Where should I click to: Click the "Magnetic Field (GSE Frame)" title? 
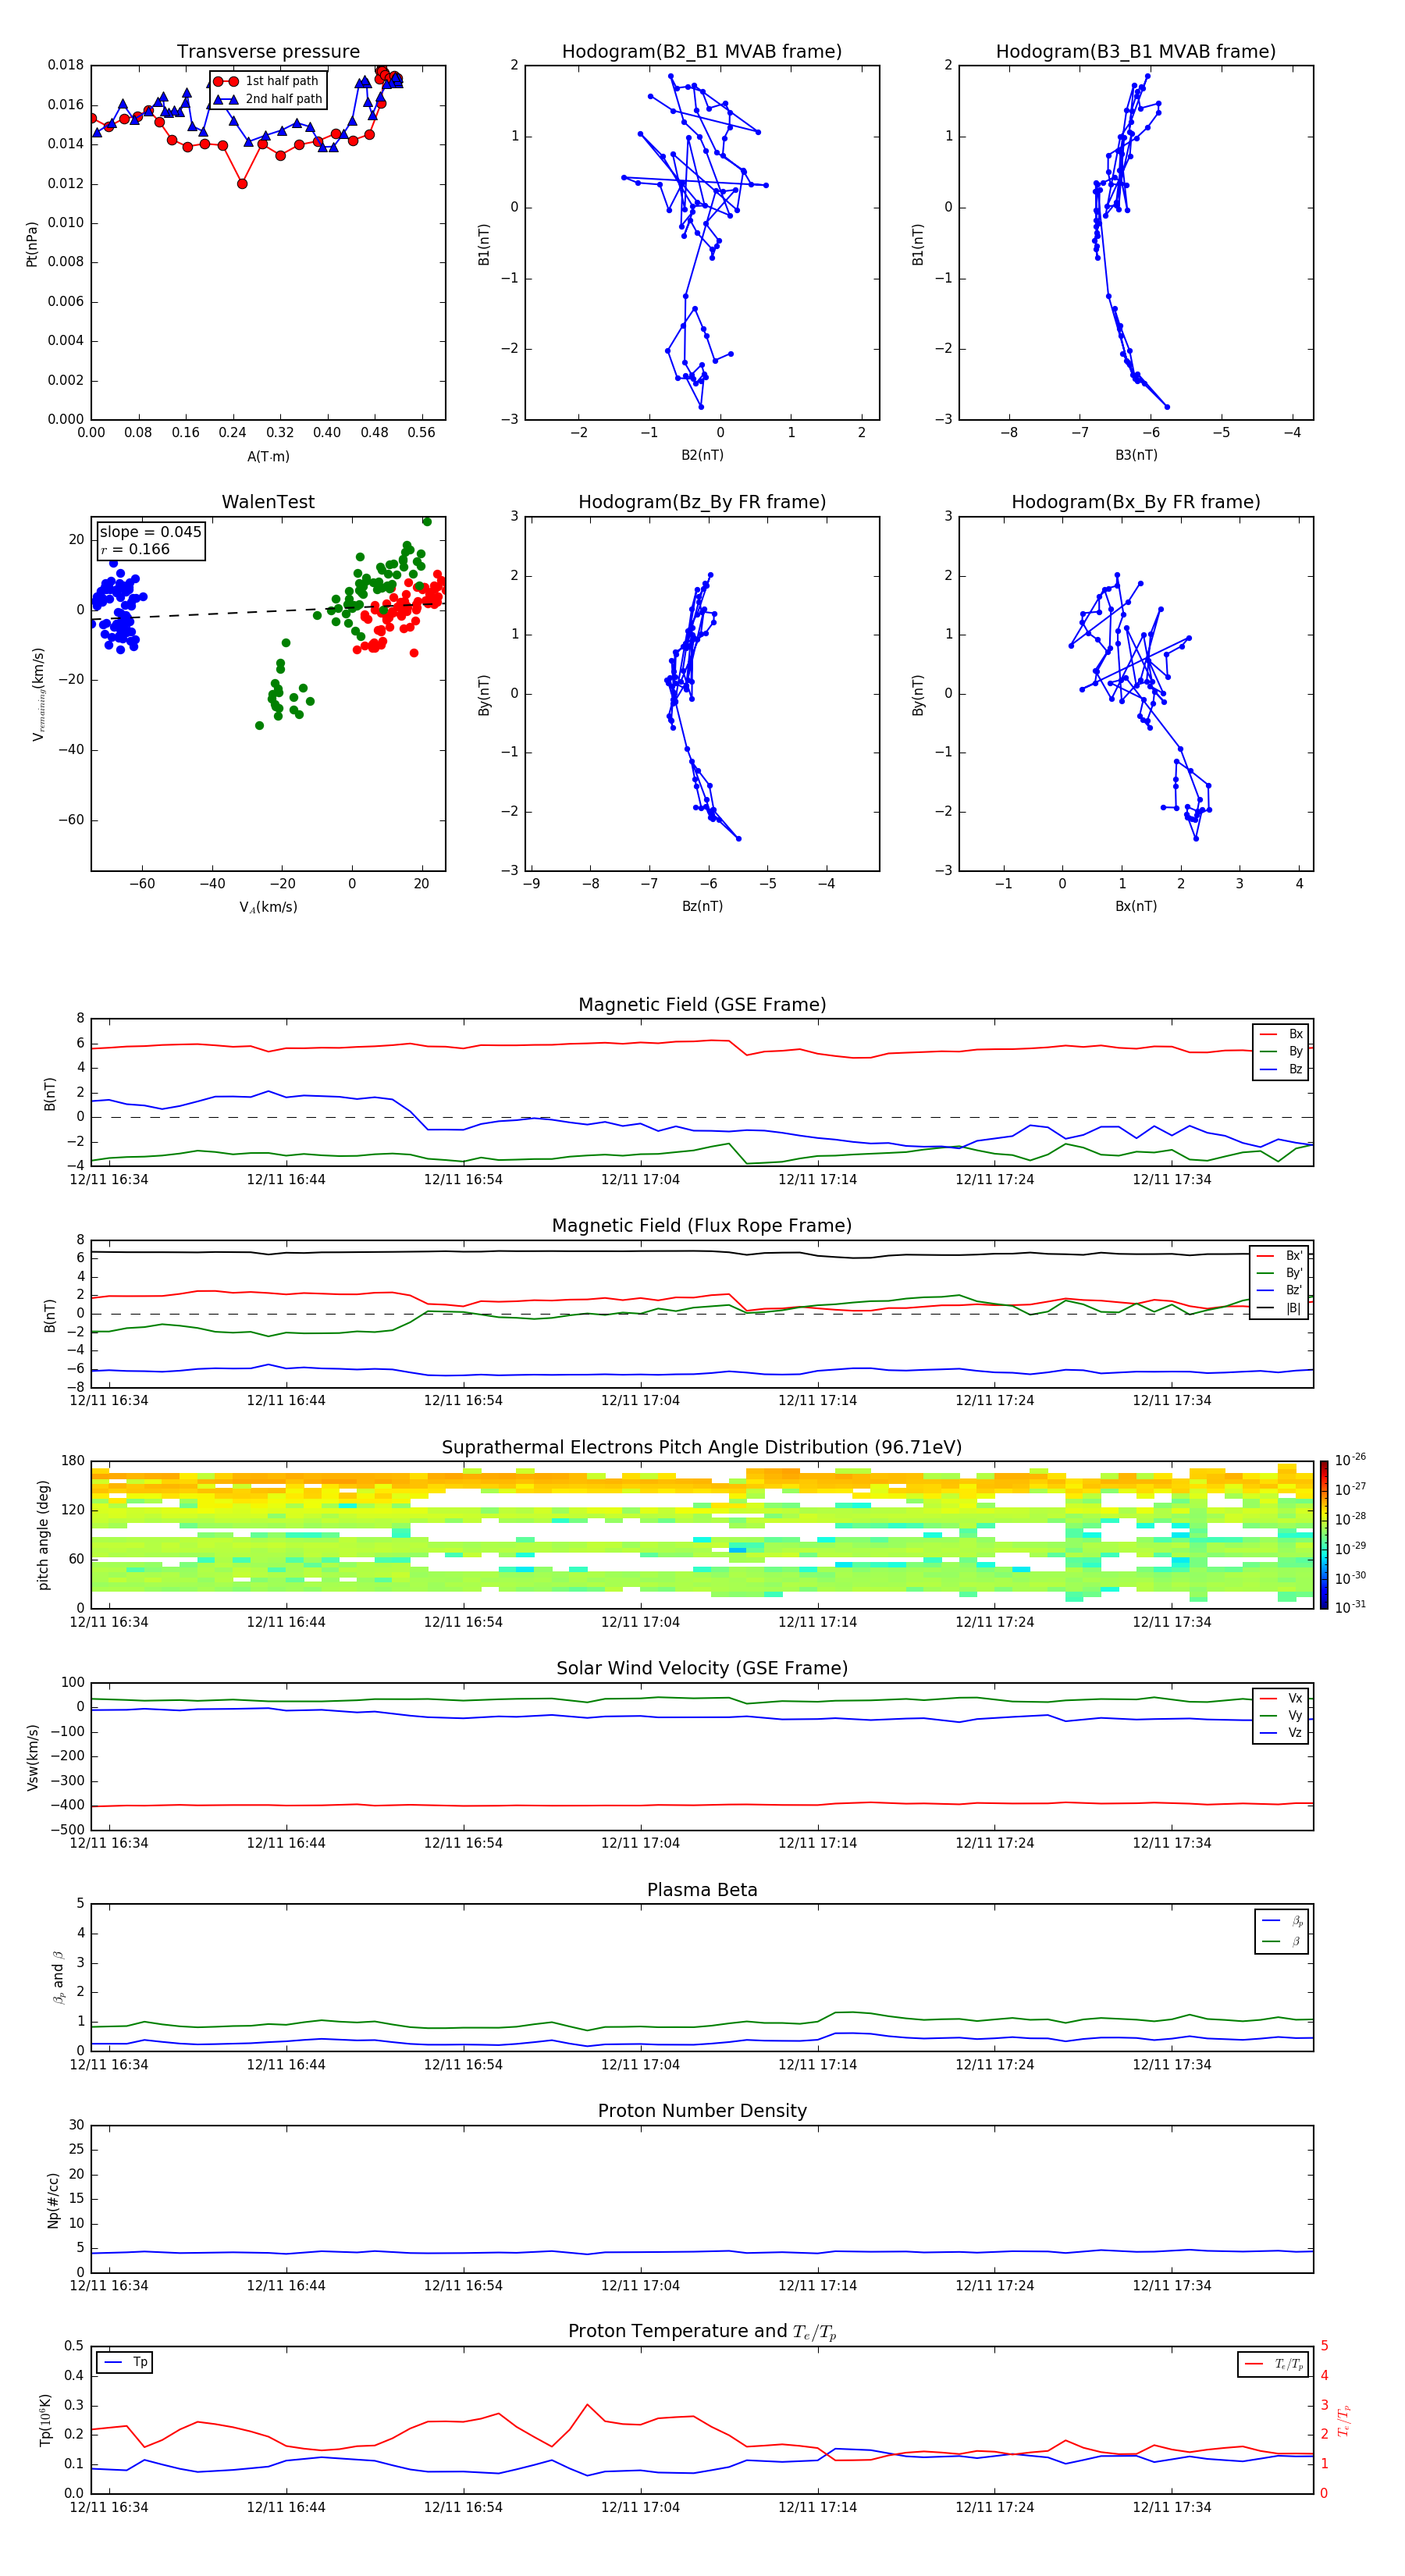click(702, 1005)
